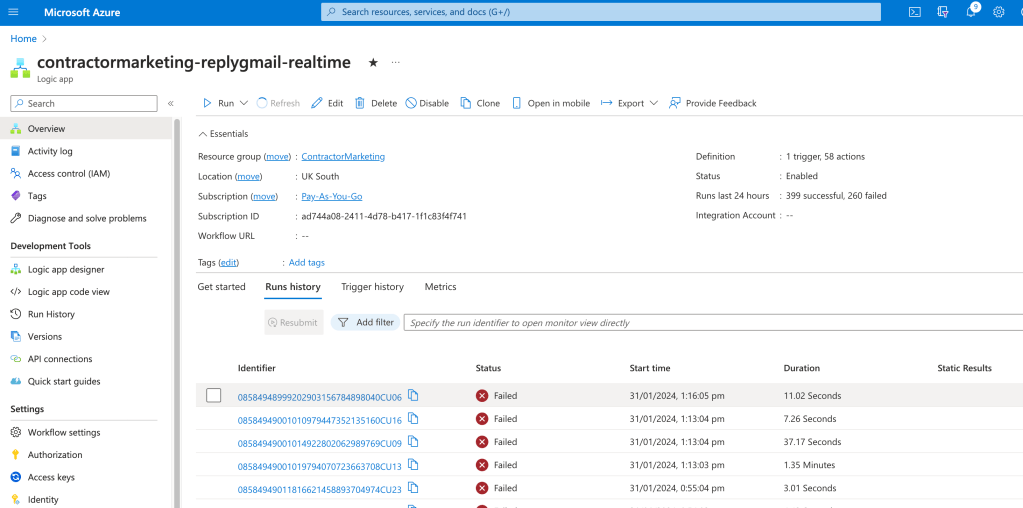Click the Home breadcrumb link
Screen dimensions: 1023x508
[23, 38]
